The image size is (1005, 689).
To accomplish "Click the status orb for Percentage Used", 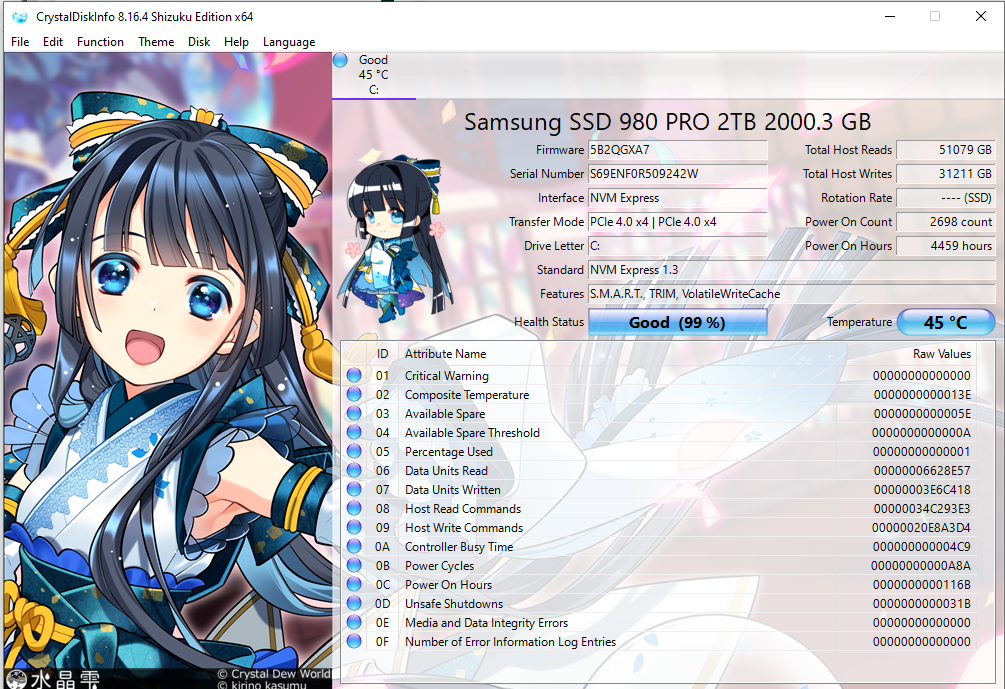I will click(354, 451).
